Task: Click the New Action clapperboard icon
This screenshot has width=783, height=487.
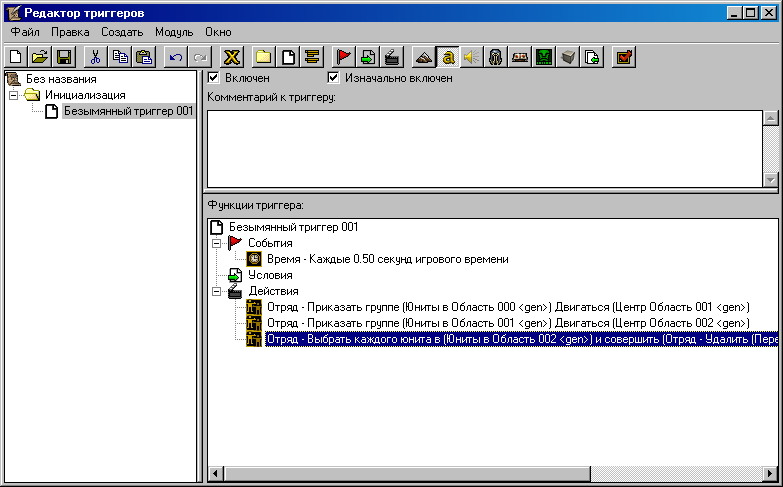Action: coord(391,57)
